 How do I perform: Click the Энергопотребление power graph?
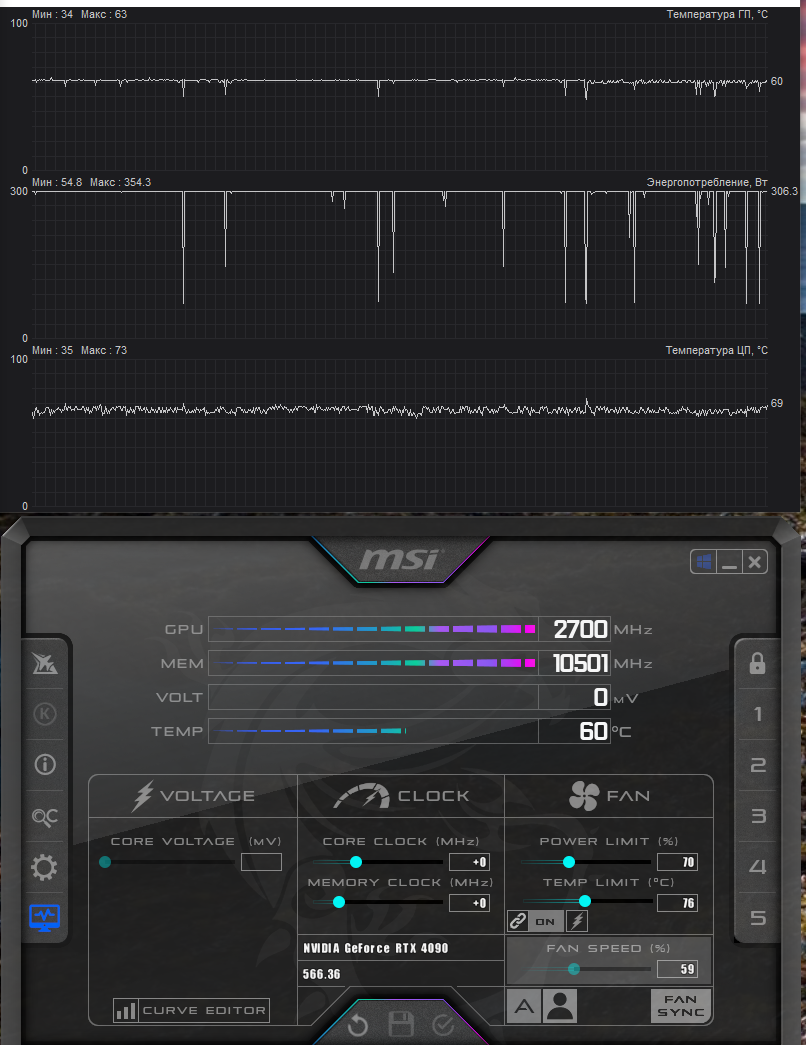(x=400, y=265)
